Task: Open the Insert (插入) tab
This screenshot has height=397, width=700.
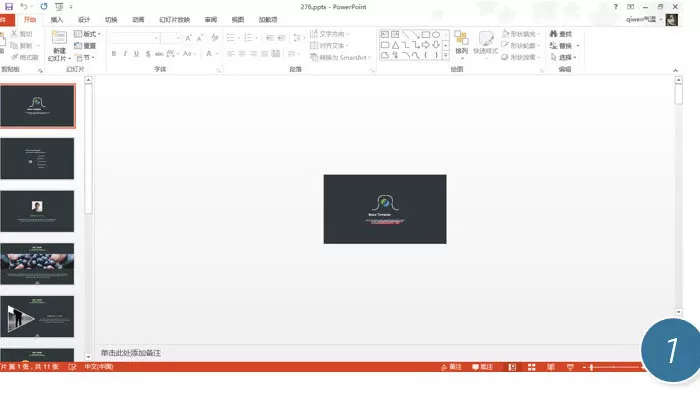Action: pyautogui.click(x=57, y=20)
